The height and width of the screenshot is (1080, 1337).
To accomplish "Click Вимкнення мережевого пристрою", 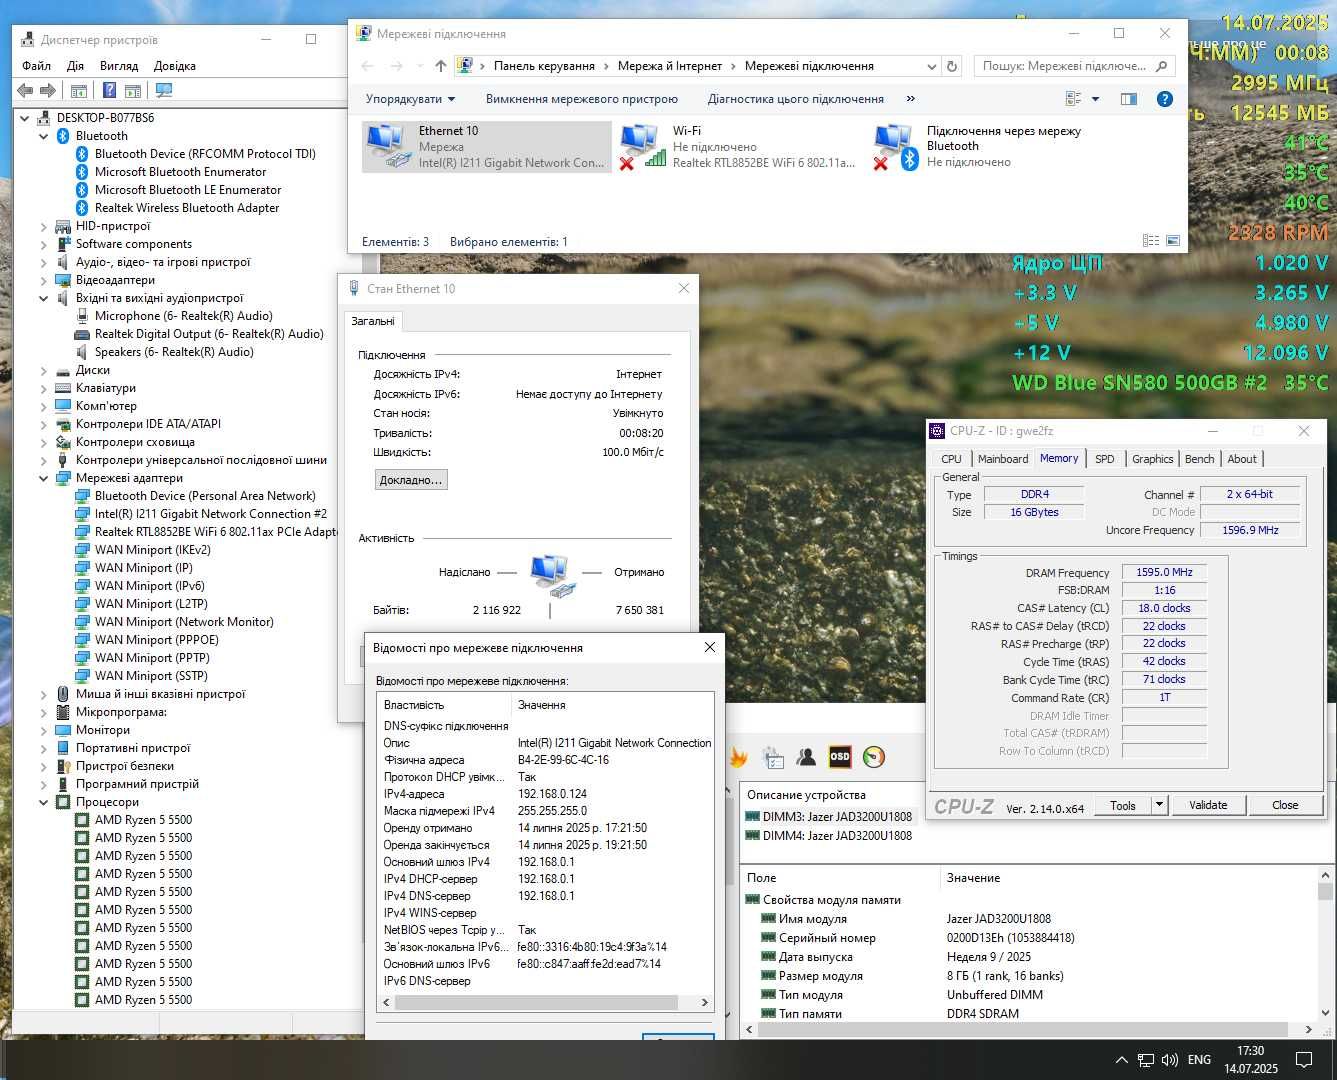I will (582, 99).
